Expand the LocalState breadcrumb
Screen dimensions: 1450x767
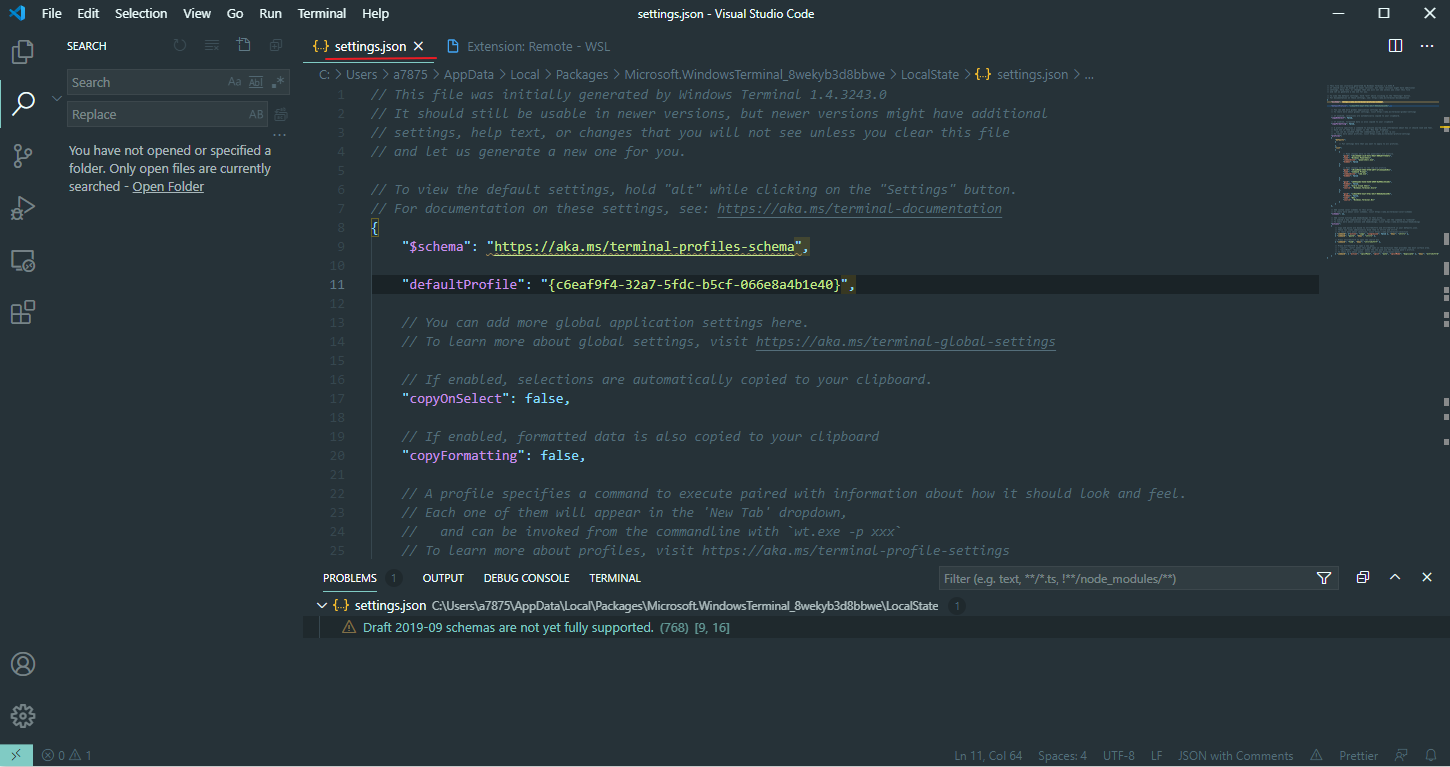pos(930,74)
